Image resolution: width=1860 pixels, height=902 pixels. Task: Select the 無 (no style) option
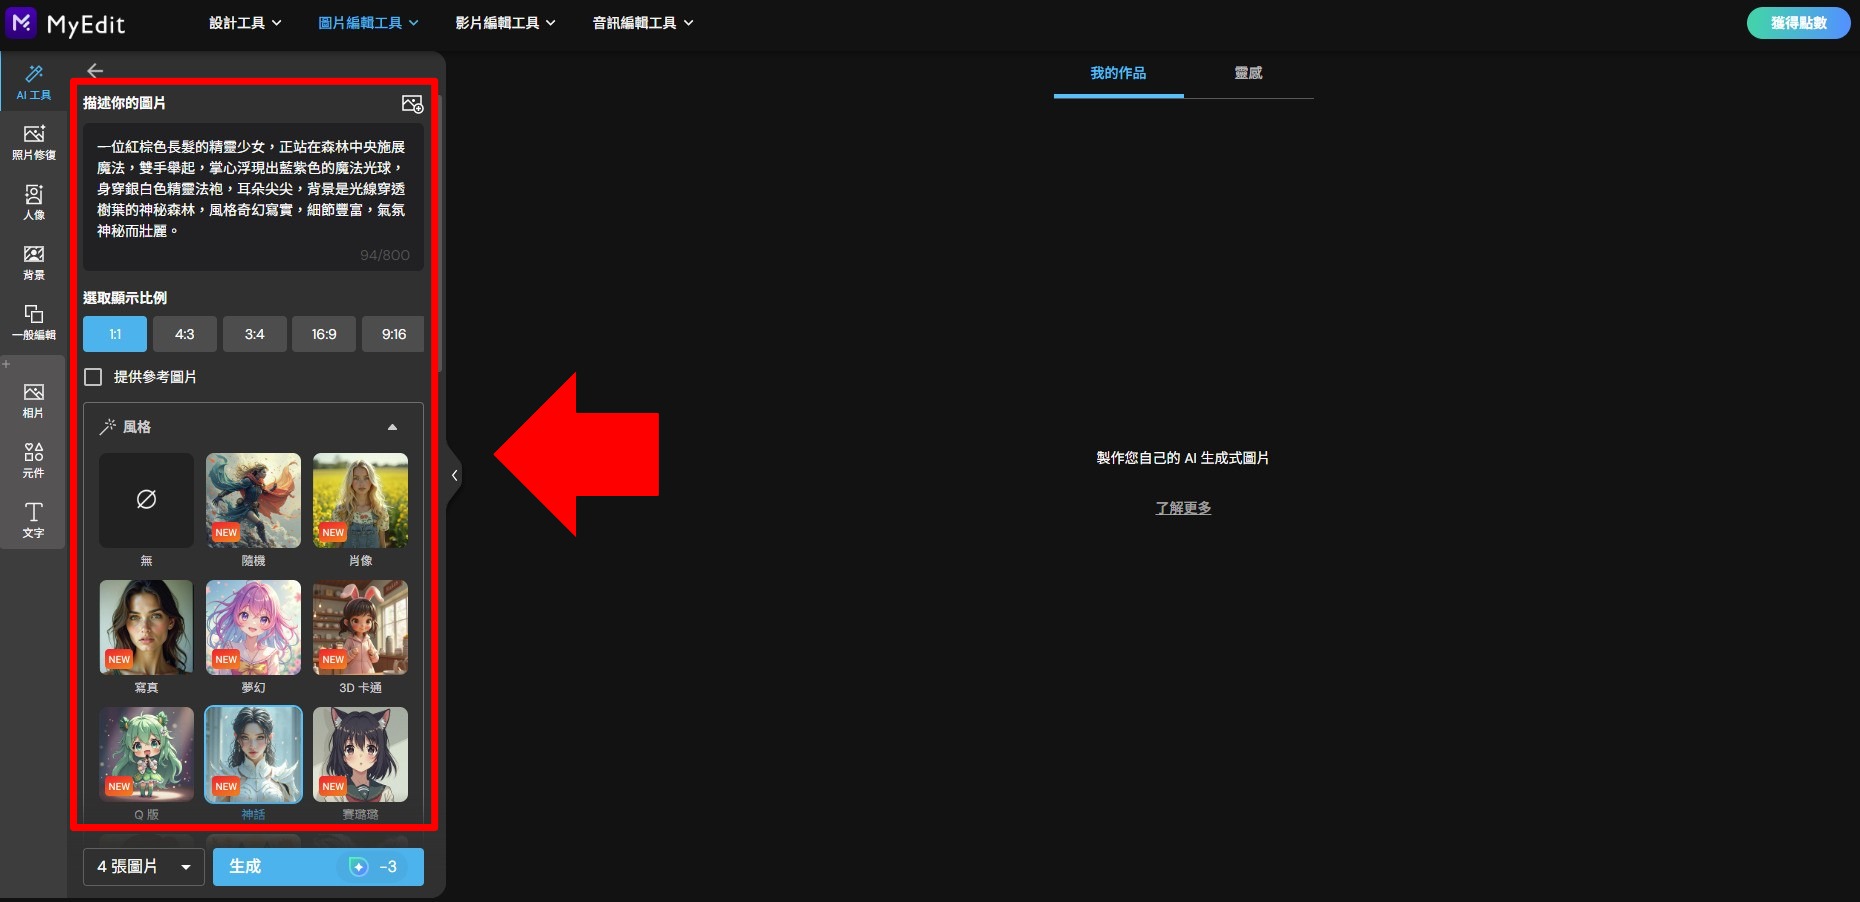tap(146, 500)
